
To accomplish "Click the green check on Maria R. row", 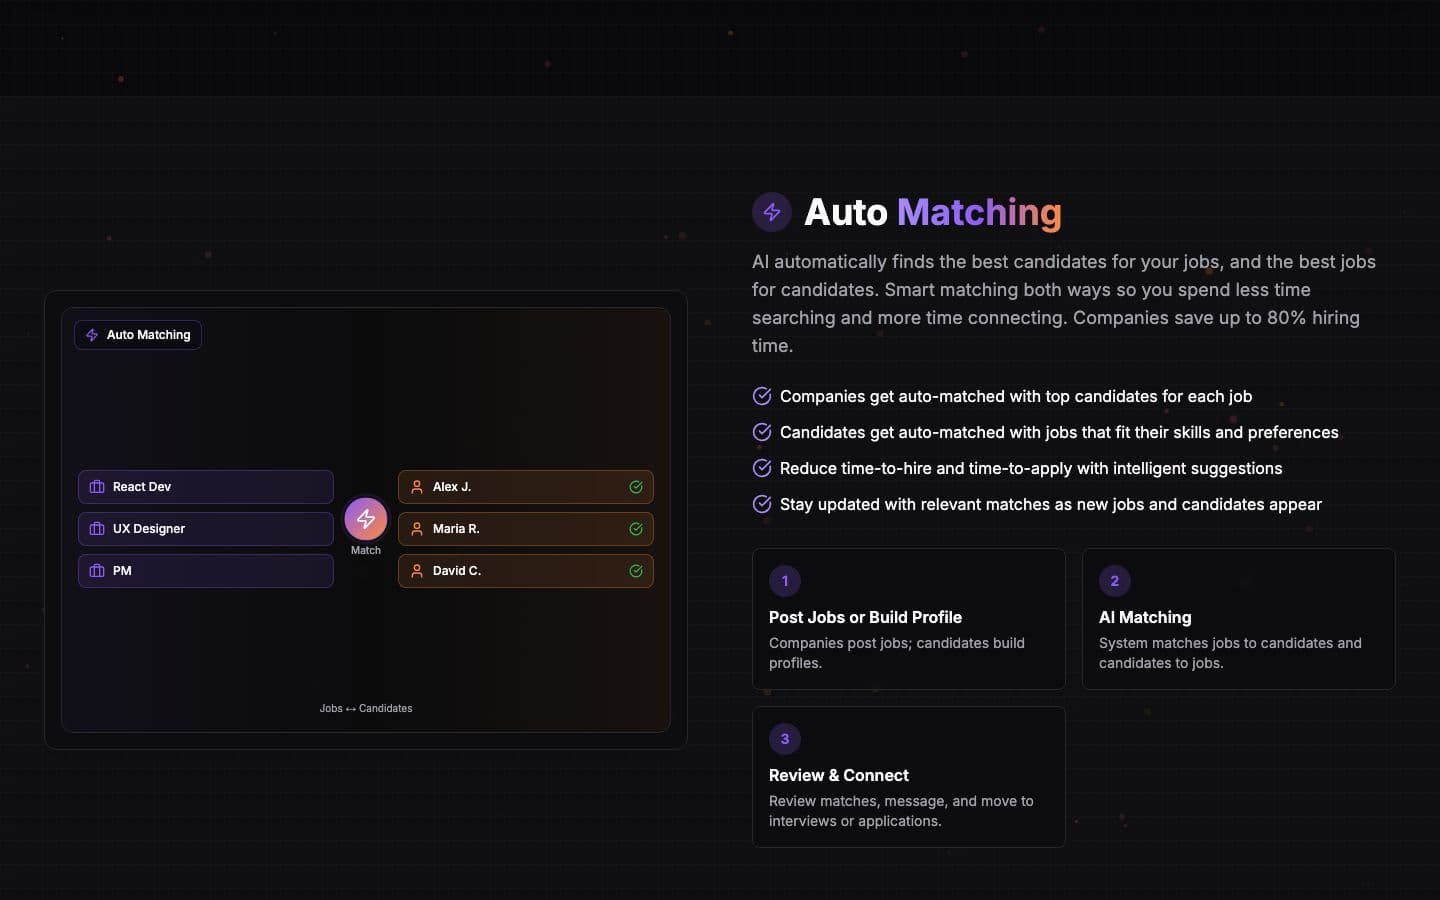I will coord(636,529).
